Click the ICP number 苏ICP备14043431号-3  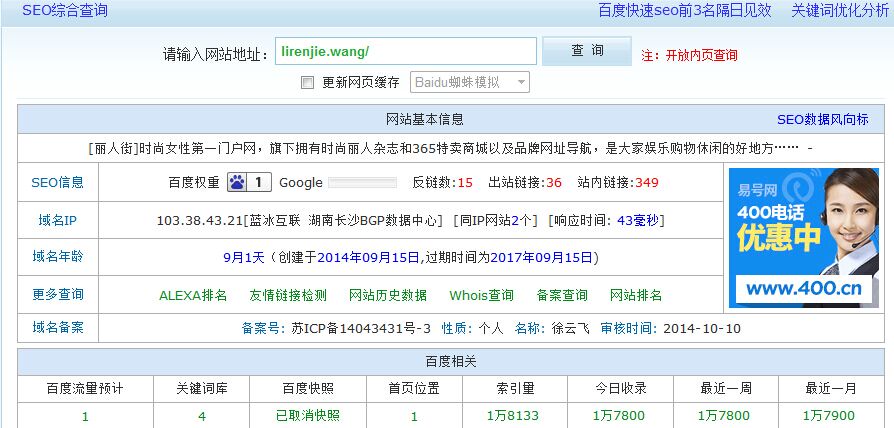click(x=361, y=328)
